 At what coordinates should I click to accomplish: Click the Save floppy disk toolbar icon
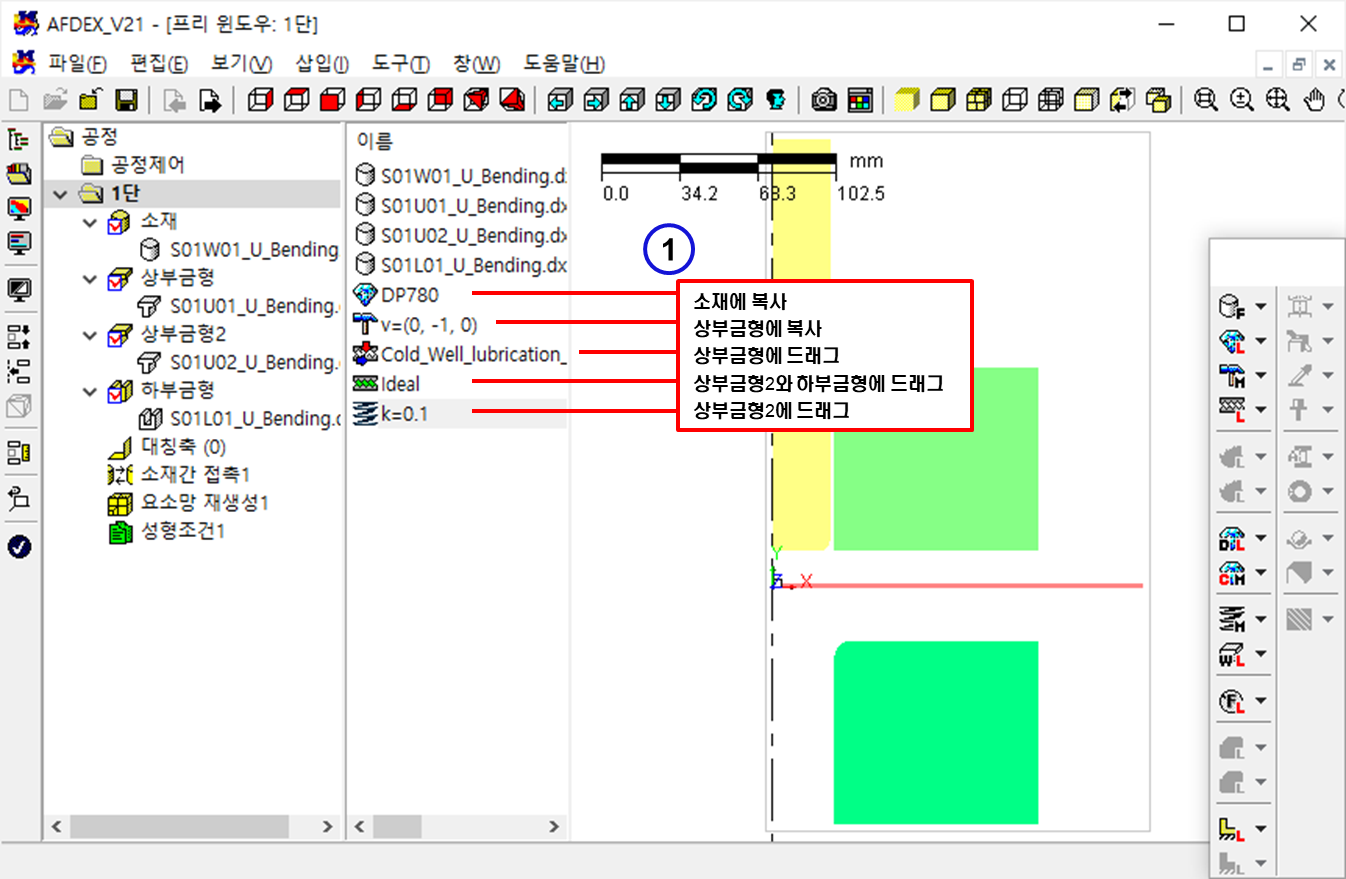pyautogui.click(x=126, y=100)
